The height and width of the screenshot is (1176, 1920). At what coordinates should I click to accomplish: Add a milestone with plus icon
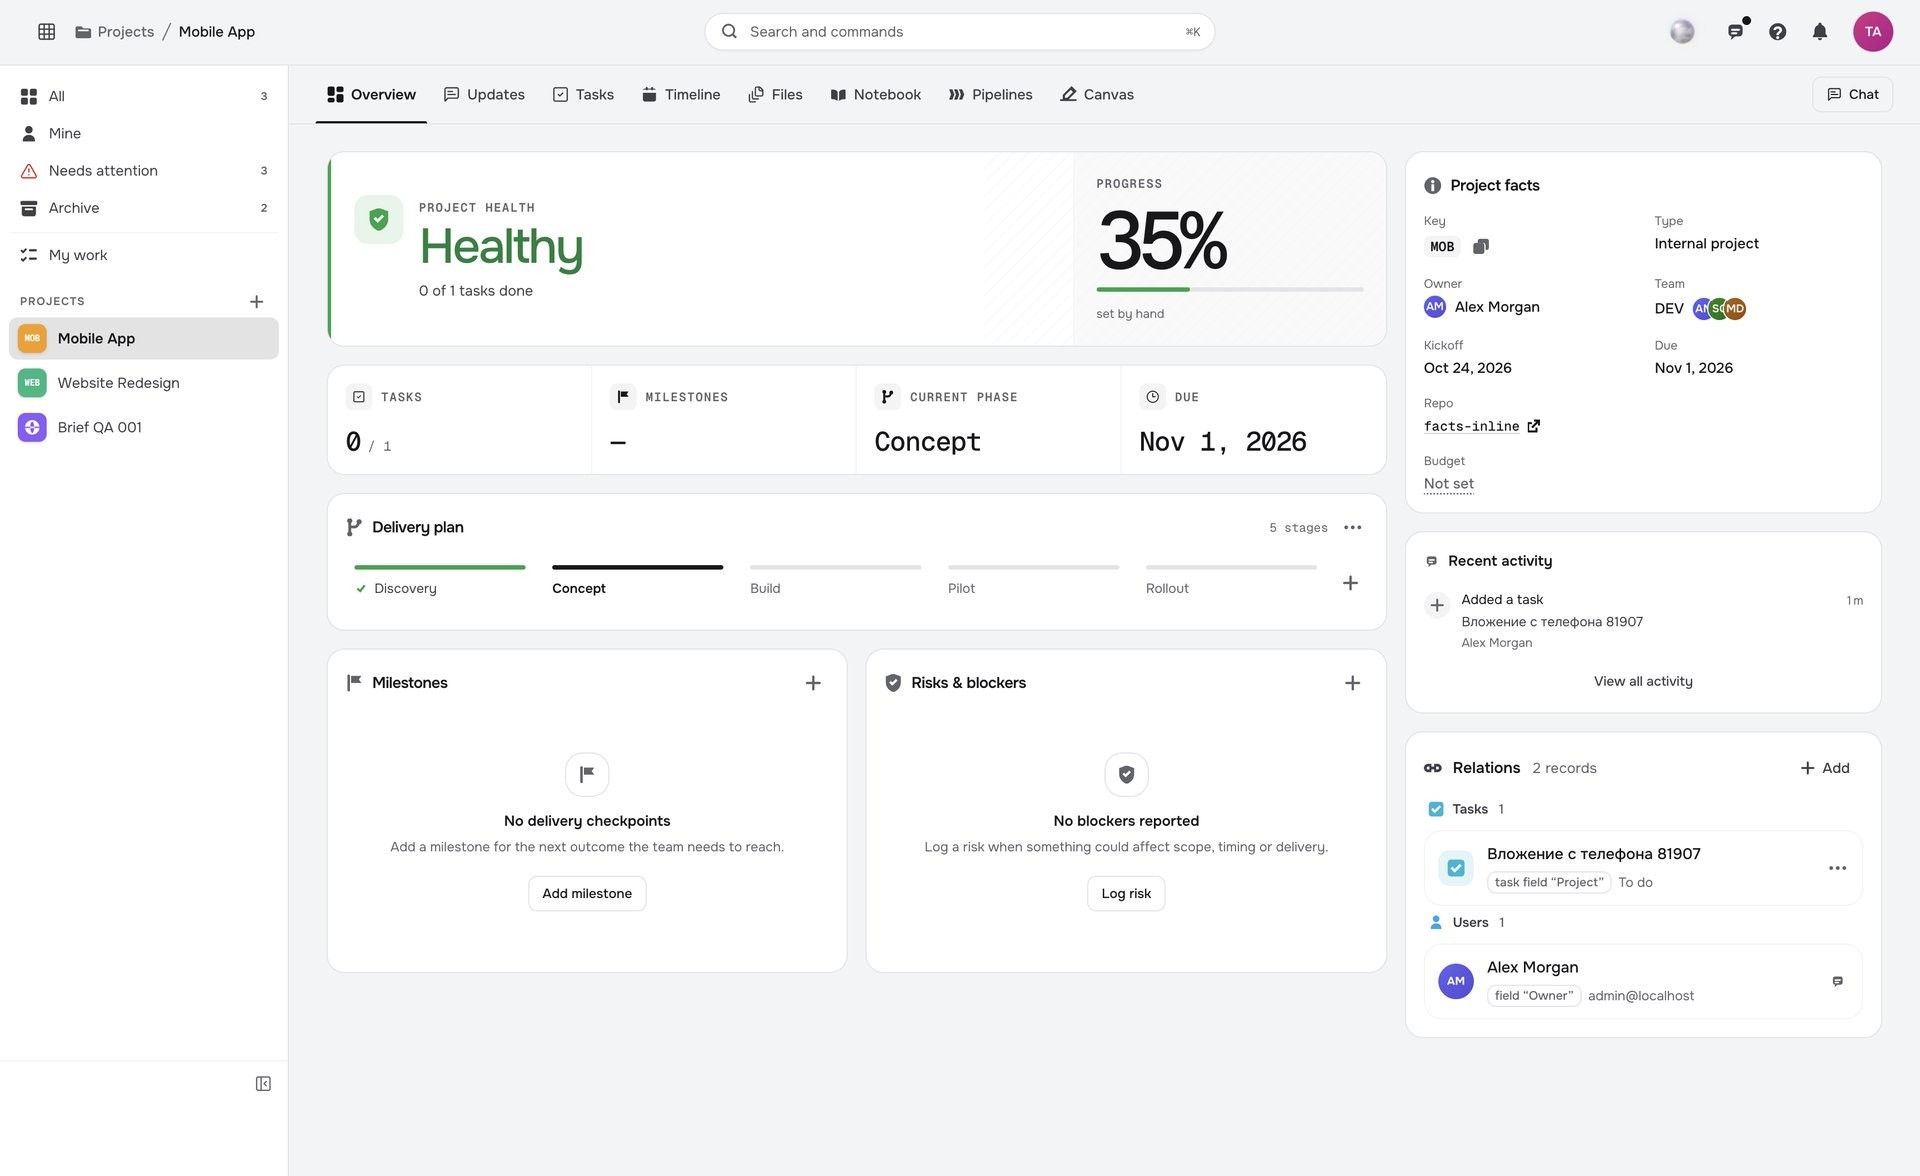click(x=813, y=683)
